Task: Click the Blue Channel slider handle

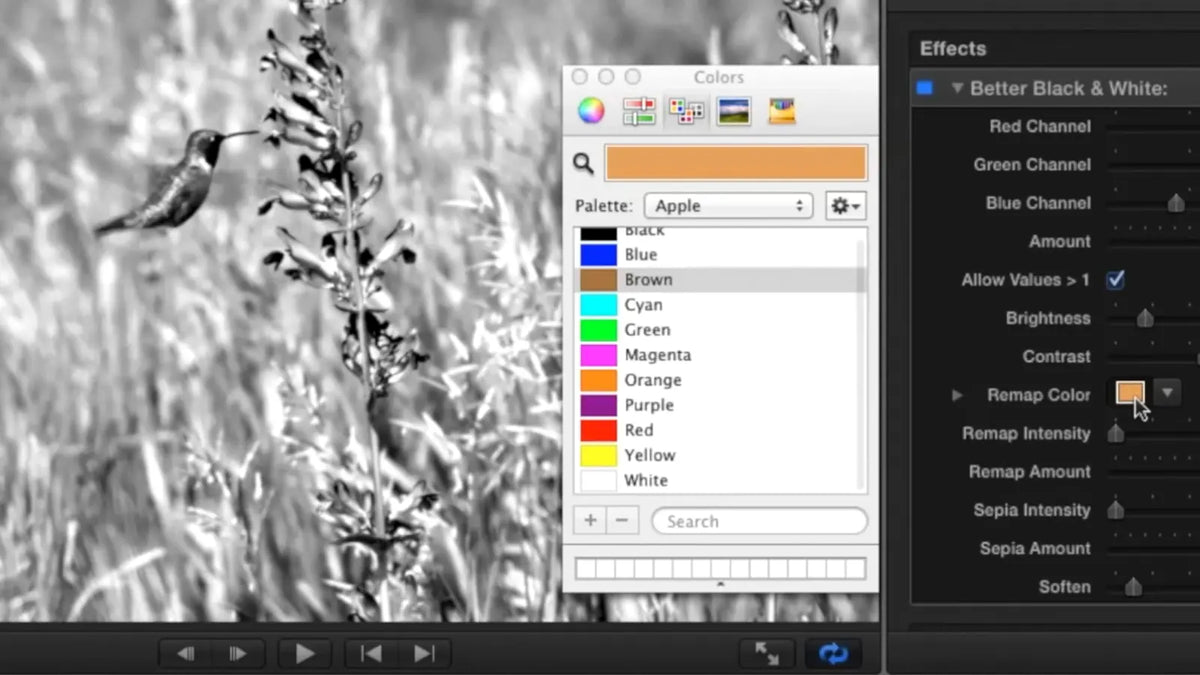Action: pos(1176,203)
